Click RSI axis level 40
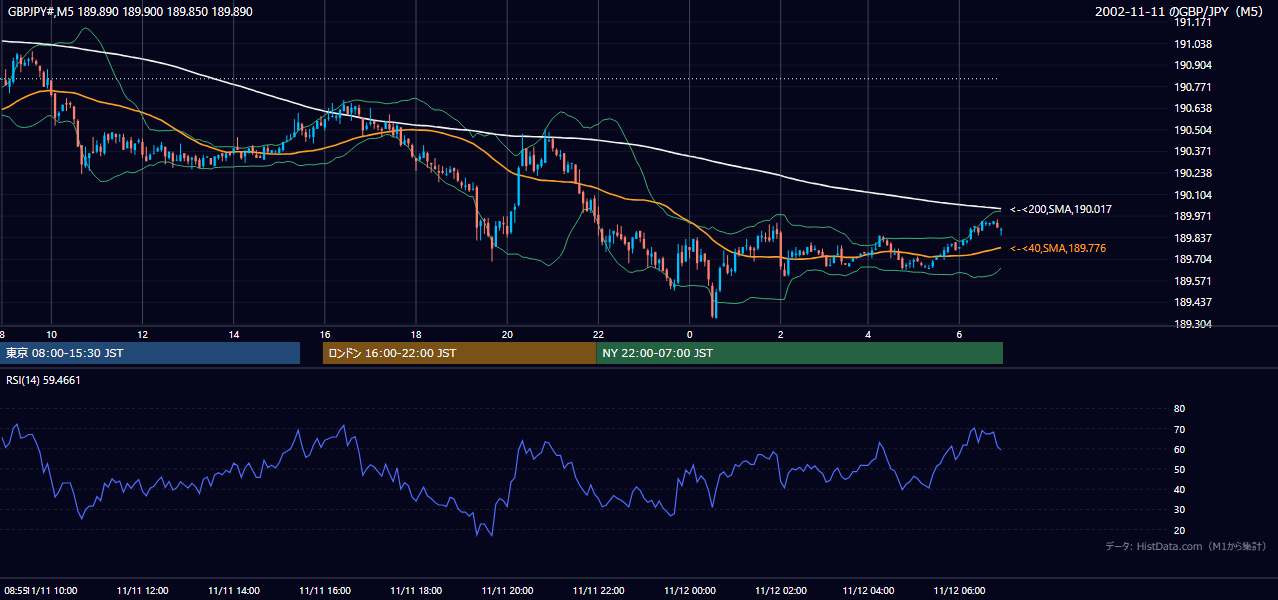 [1179, 489]
